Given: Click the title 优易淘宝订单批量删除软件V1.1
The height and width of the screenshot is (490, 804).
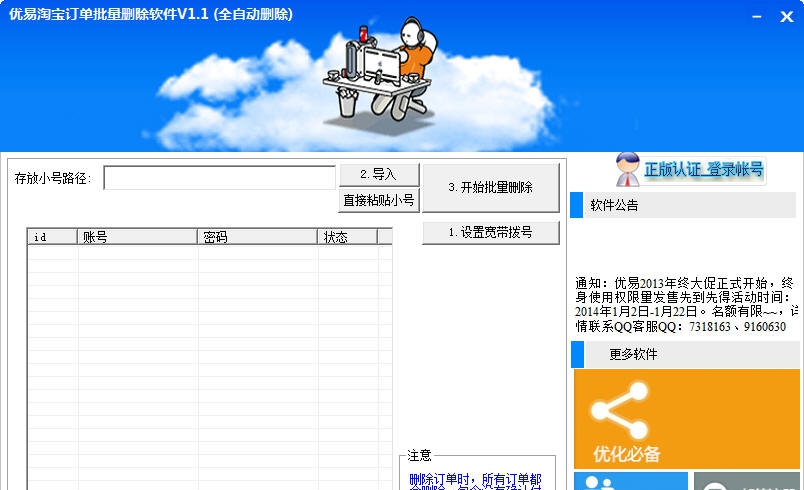Looking at the screenshot, I should click(109, 14).
